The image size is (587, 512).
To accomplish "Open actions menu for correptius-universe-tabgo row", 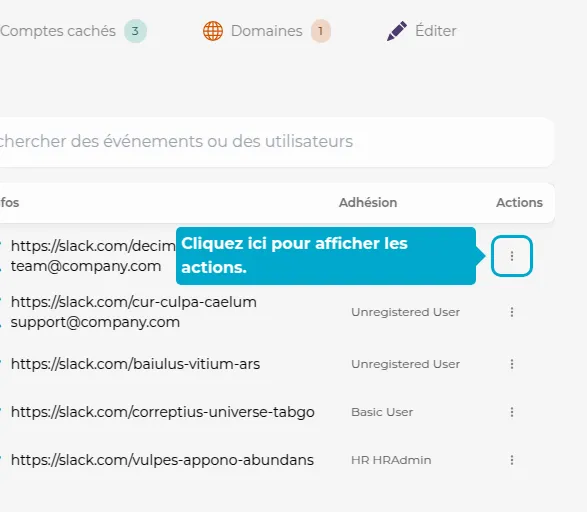I will tap(512, 412).
